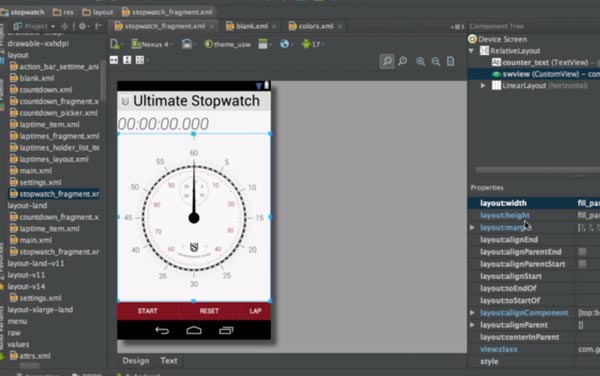This screenshot has height=376, width=600.
Task: Switch to the Text tab
Action: pos(169,361)
